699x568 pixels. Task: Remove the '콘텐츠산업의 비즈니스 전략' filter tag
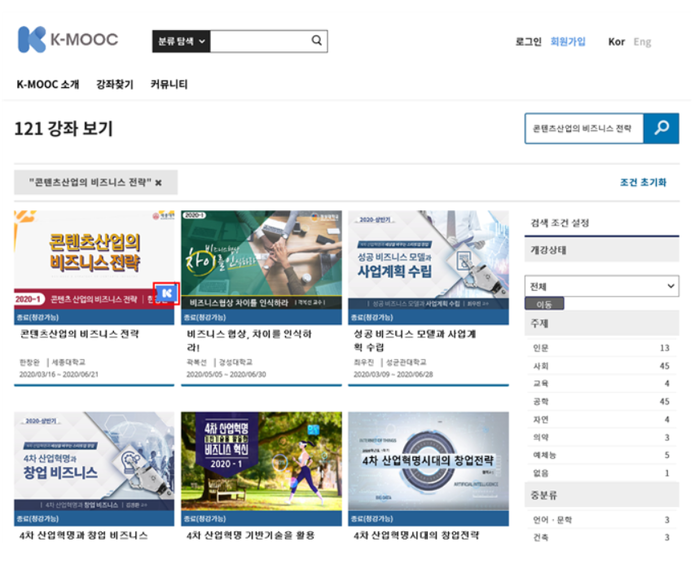pyautogui.click(x=159, y=183)
